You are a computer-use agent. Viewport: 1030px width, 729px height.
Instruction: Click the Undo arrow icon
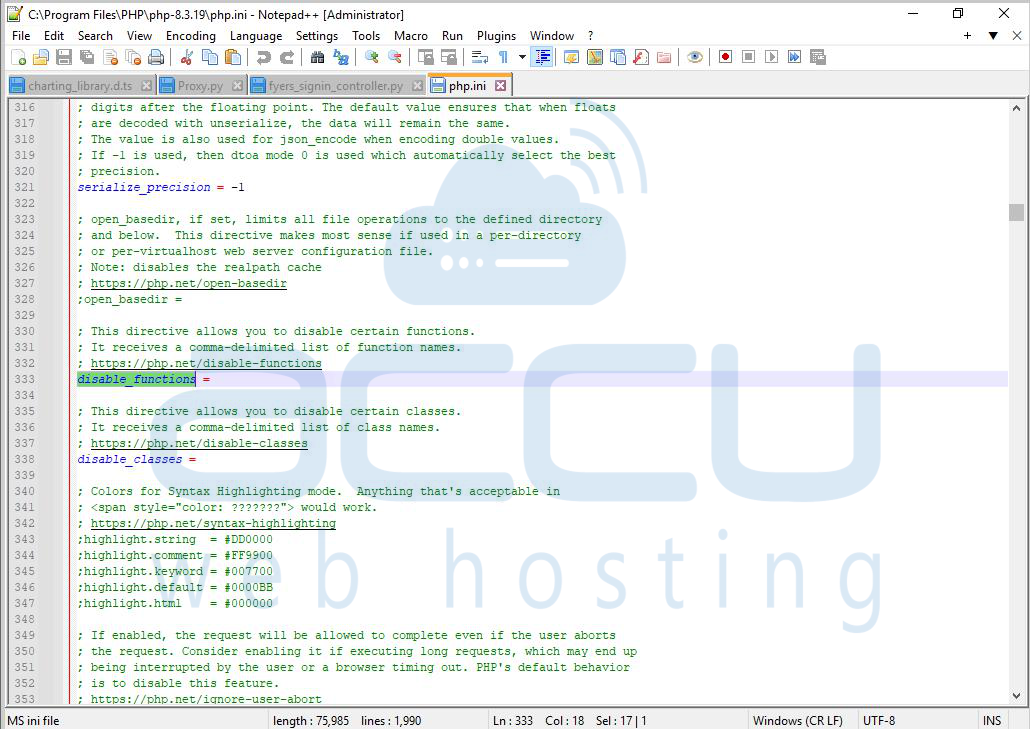[x=264, y=58]
